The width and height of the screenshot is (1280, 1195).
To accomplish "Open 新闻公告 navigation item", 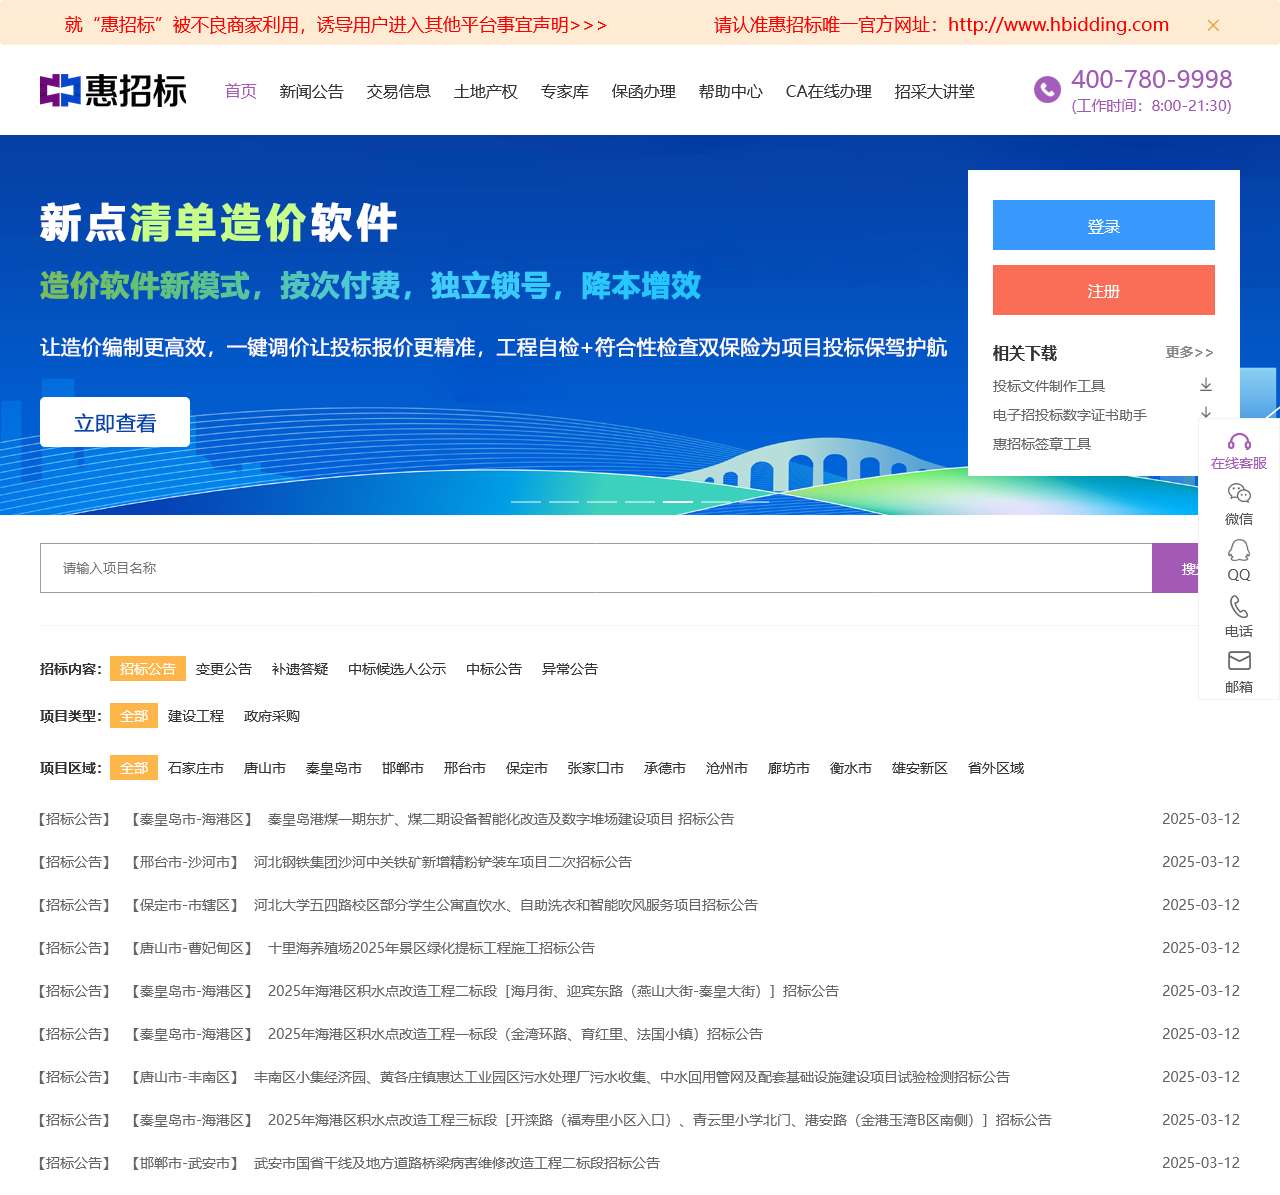I will (312, 91).
